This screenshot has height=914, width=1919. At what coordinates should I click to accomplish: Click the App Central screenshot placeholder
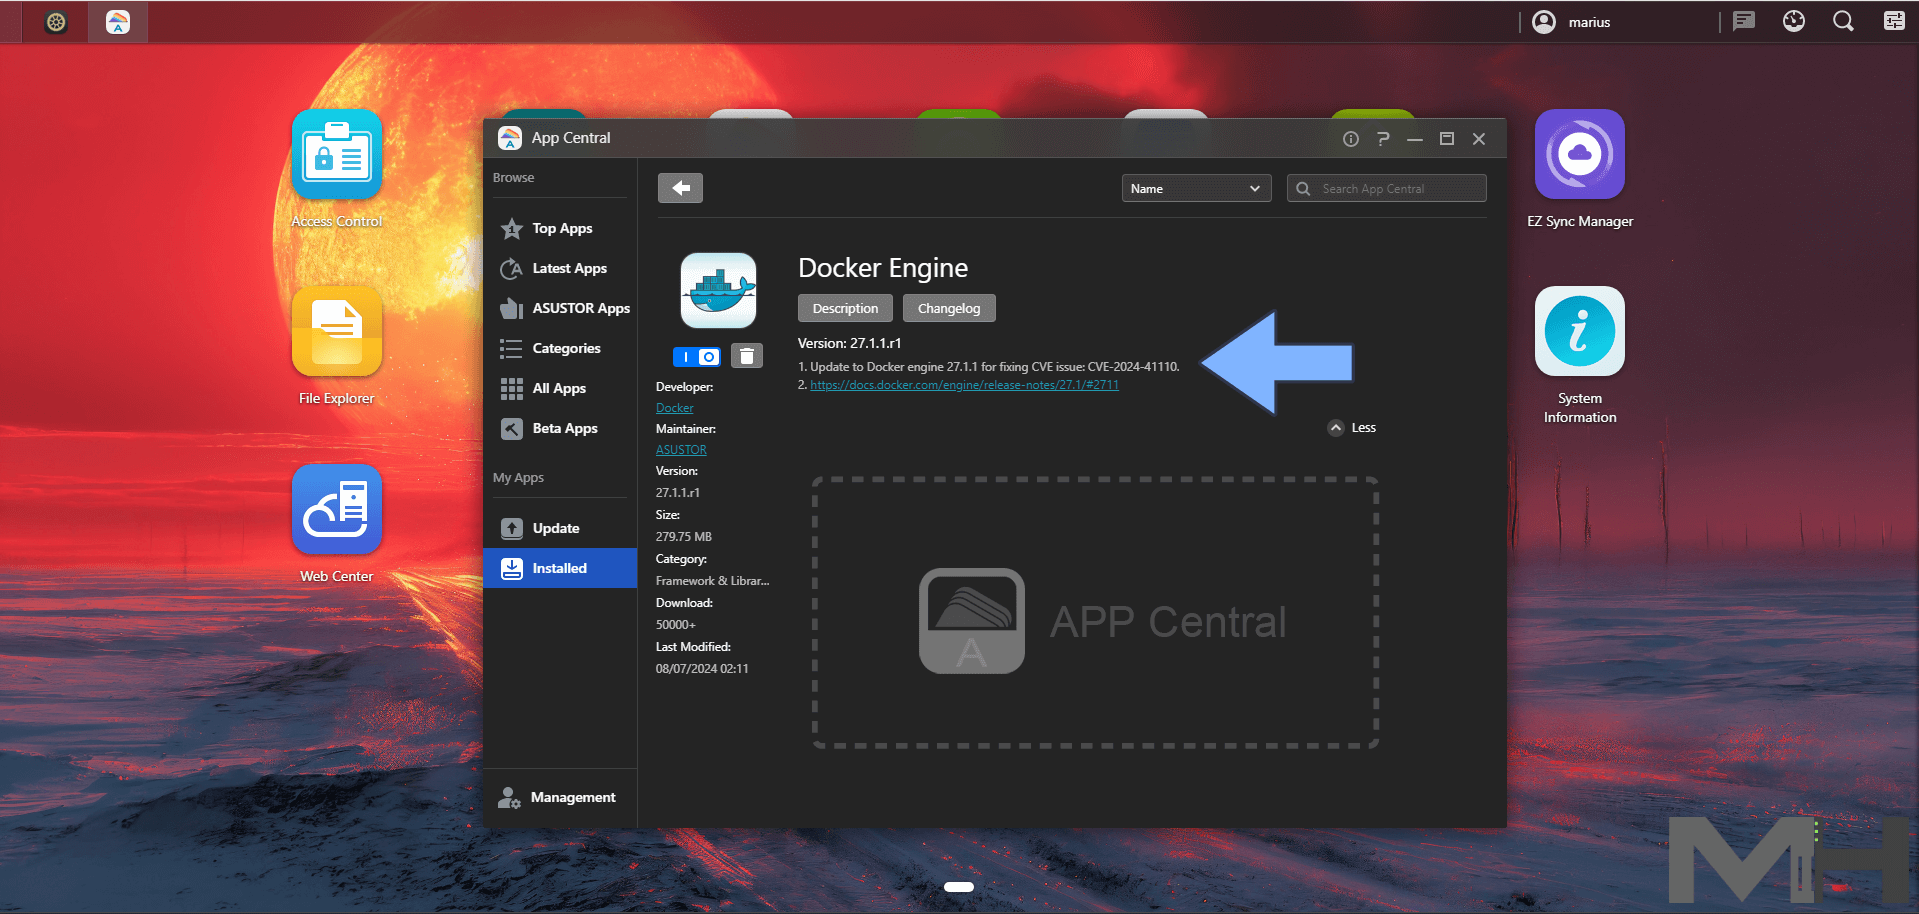[1095, 612]
